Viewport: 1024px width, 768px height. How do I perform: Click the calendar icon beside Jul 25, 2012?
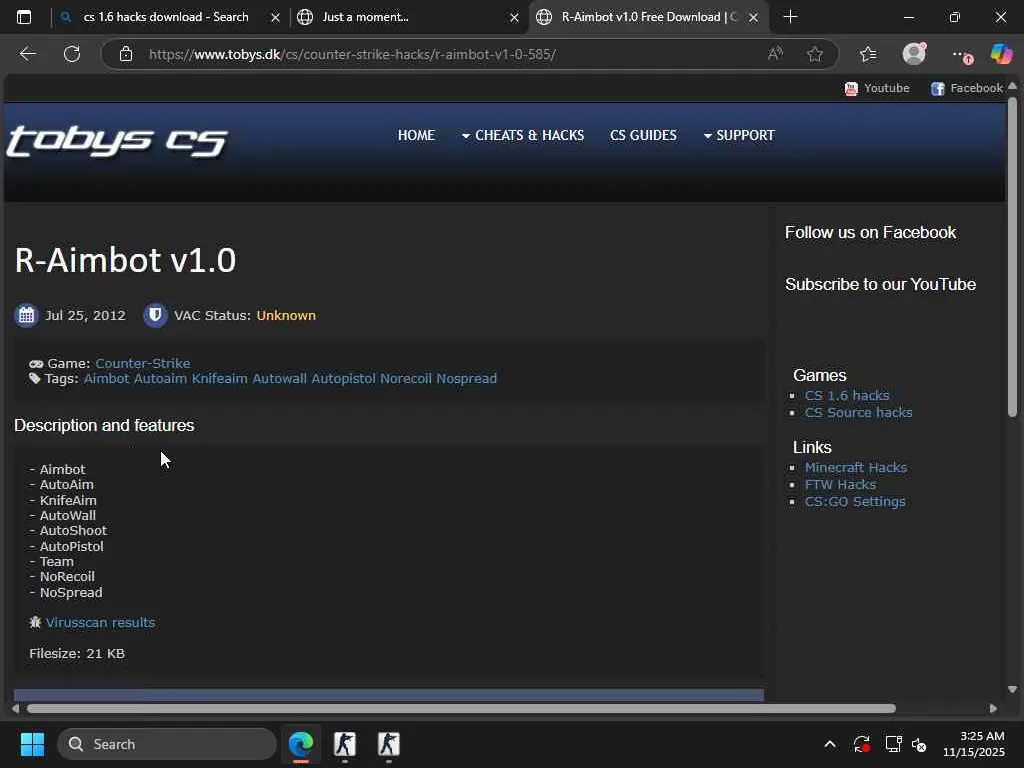click(x=26, y=315)
